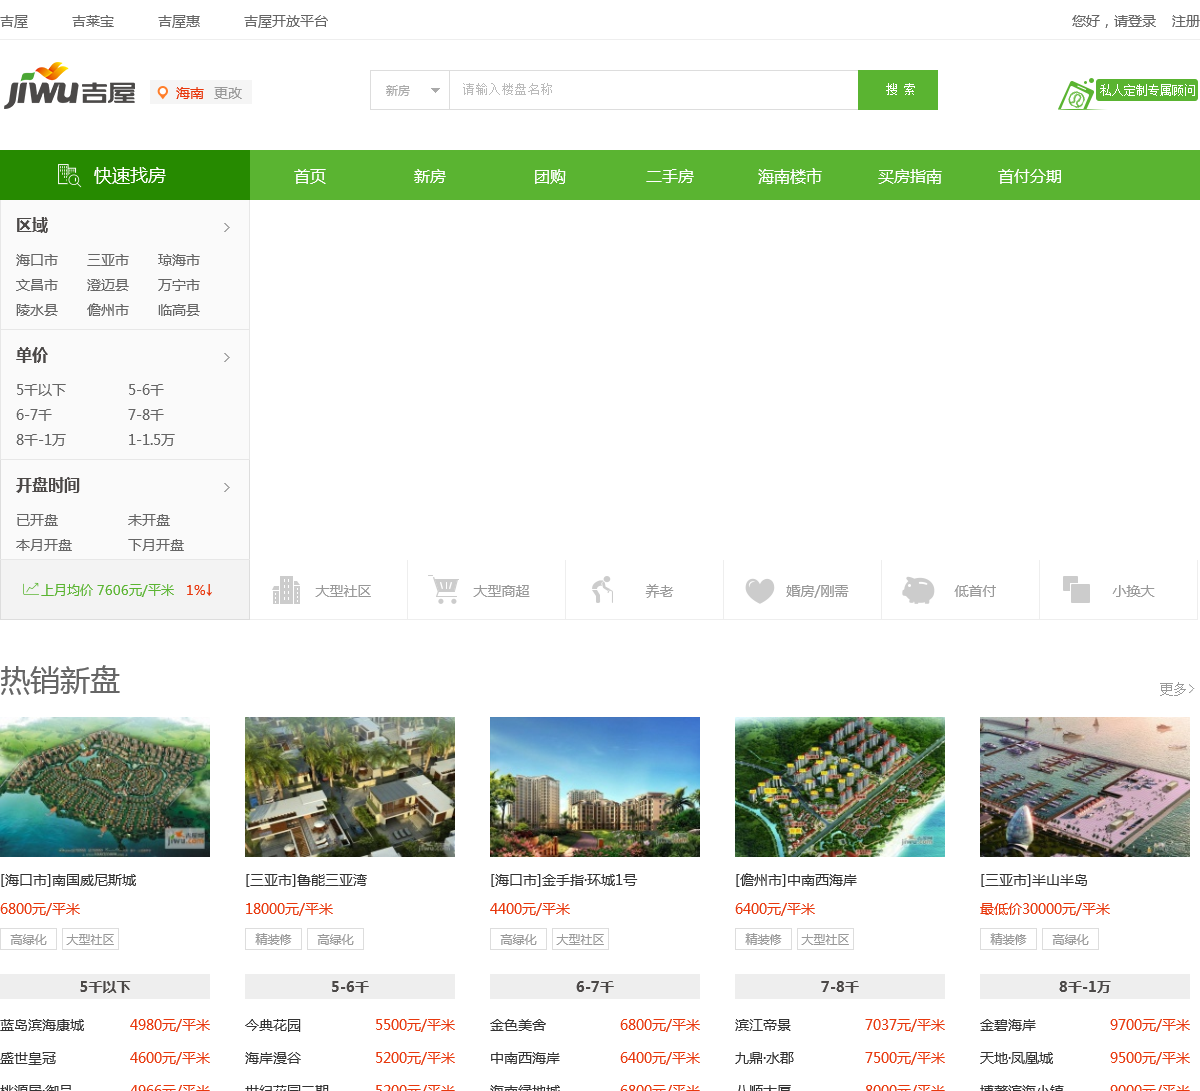This screenshot has width=1200, height=1091.
Task: Click the 大型商超 shopping cart icon
Action: pos(444,589)
